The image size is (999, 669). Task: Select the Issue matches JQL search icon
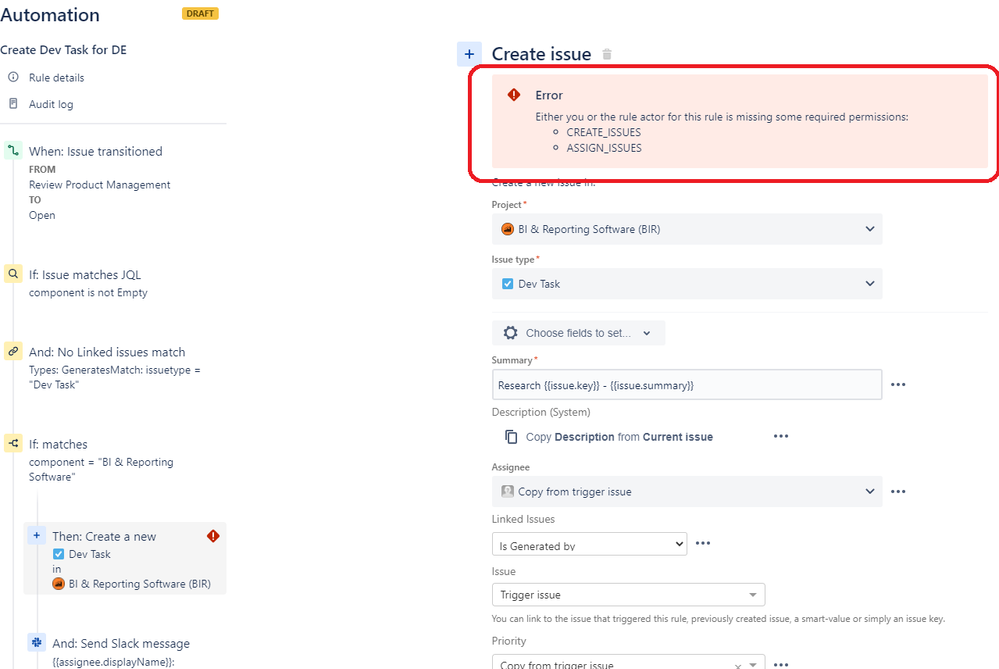pyautogui.click(x=13, y=274)
